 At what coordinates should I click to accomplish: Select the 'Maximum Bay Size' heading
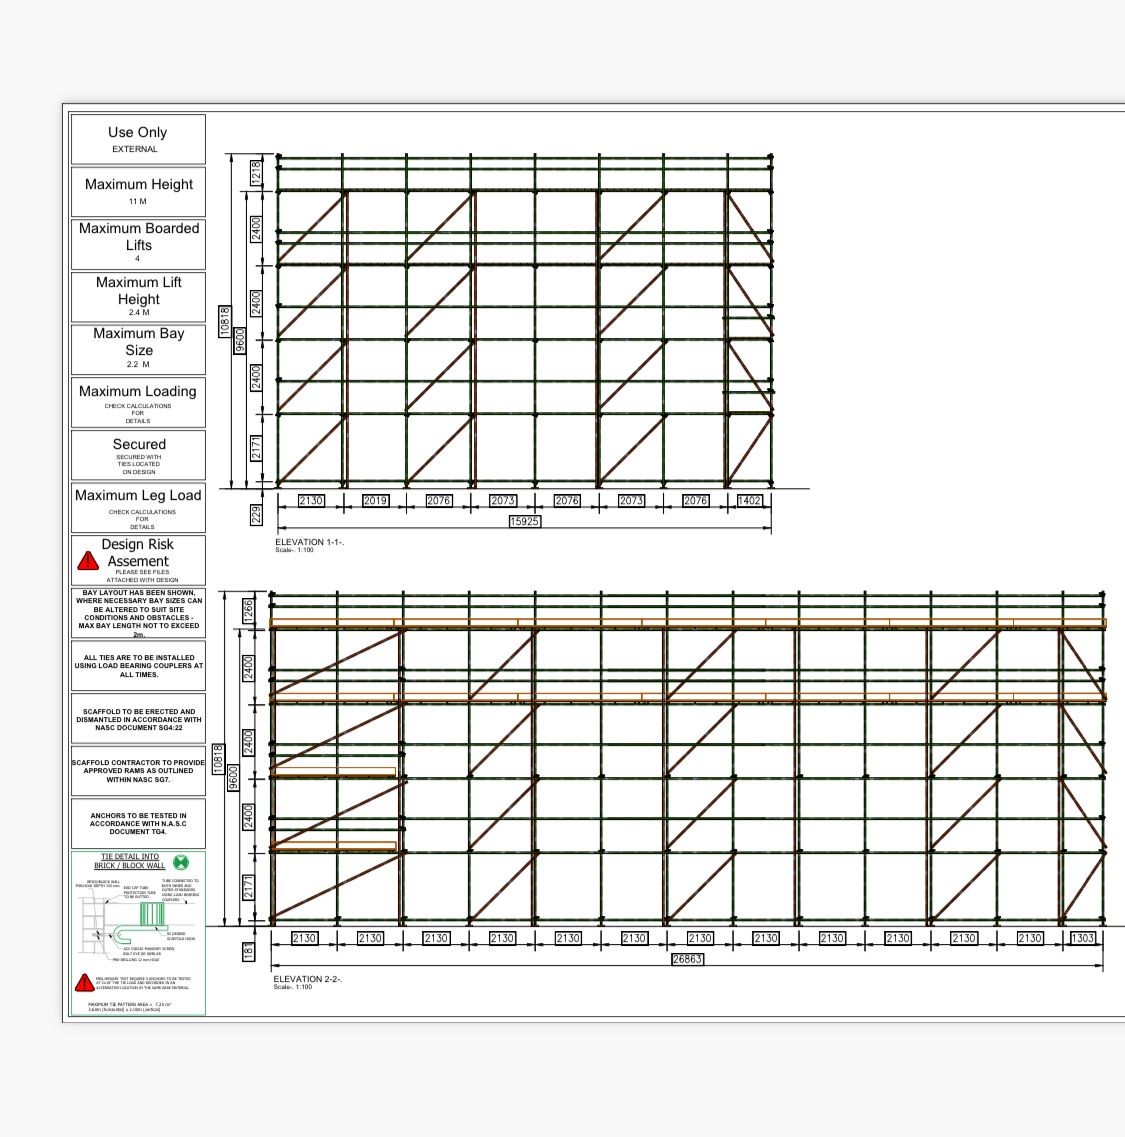tap(139, 342)
